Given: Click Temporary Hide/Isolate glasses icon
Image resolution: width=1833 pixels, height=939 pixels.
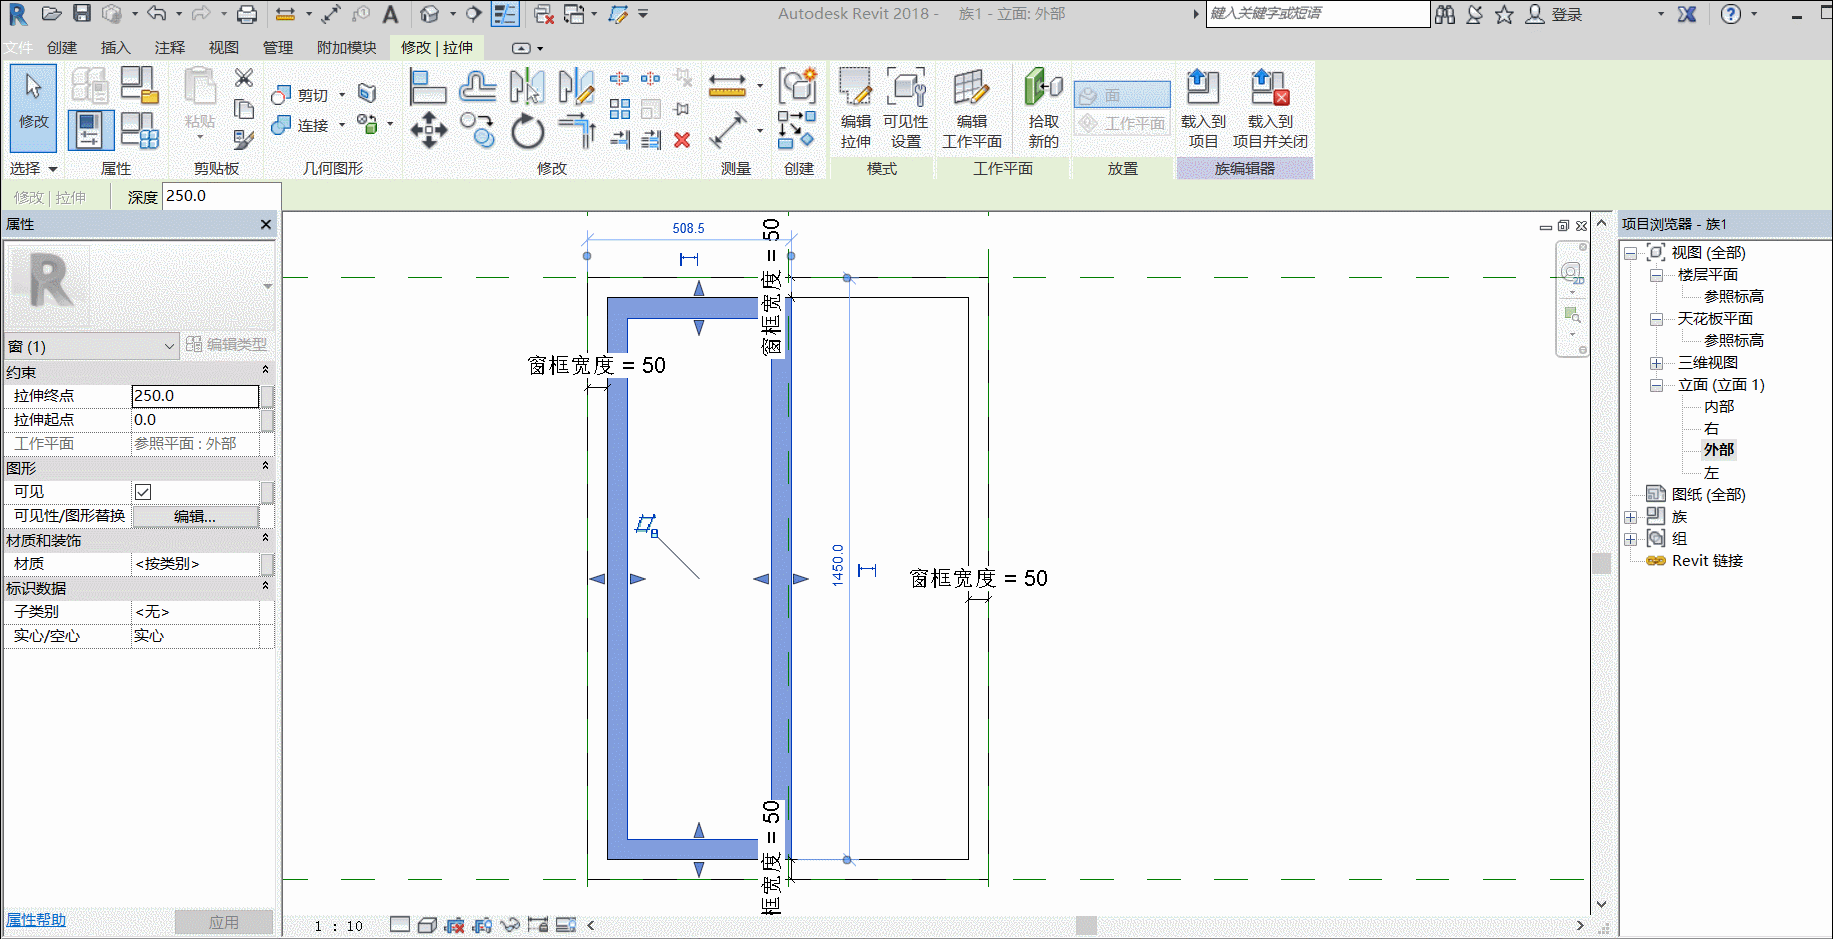Looking at the screenshot, I should [x=510, y=925].
